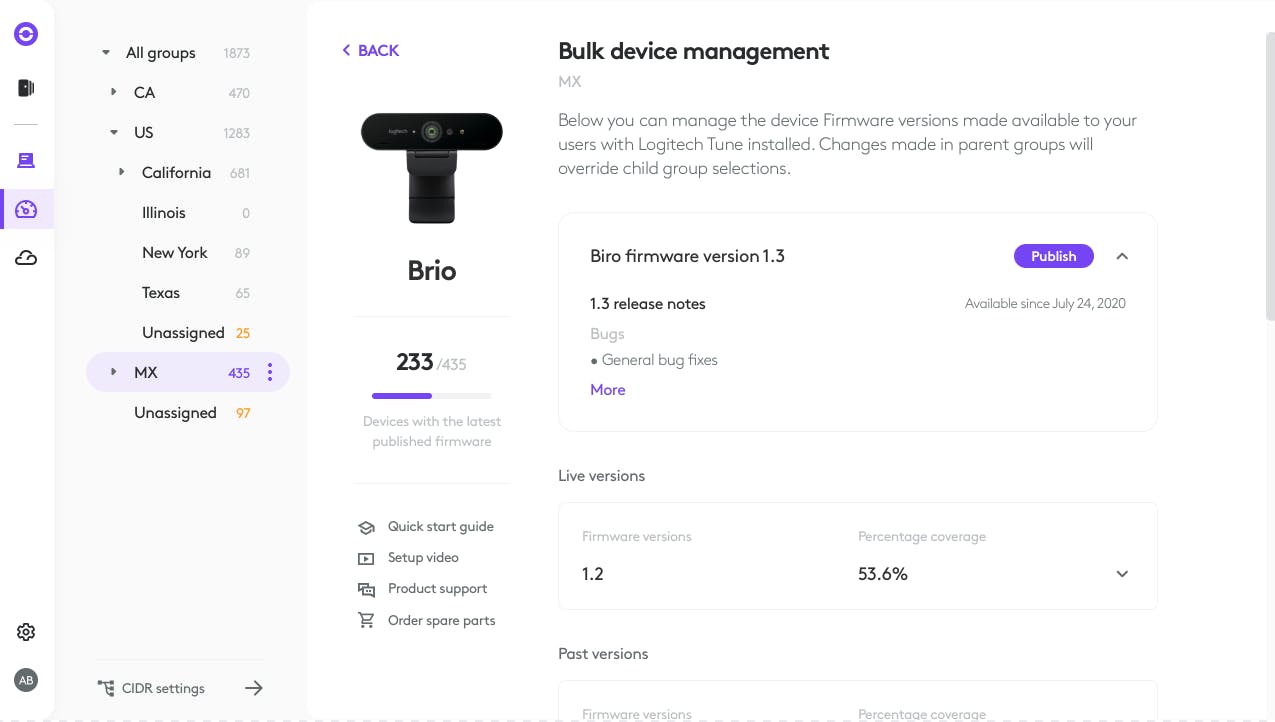Open the Quick start guide link
1275x722 pixels.
tap(440, 527)
